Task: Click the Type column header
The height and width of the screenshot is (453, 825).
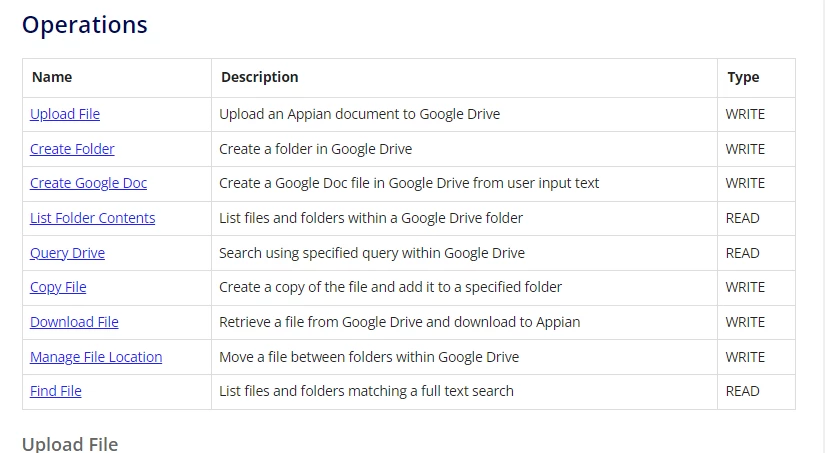Action: pyautogui.click(x=743, y=77)
